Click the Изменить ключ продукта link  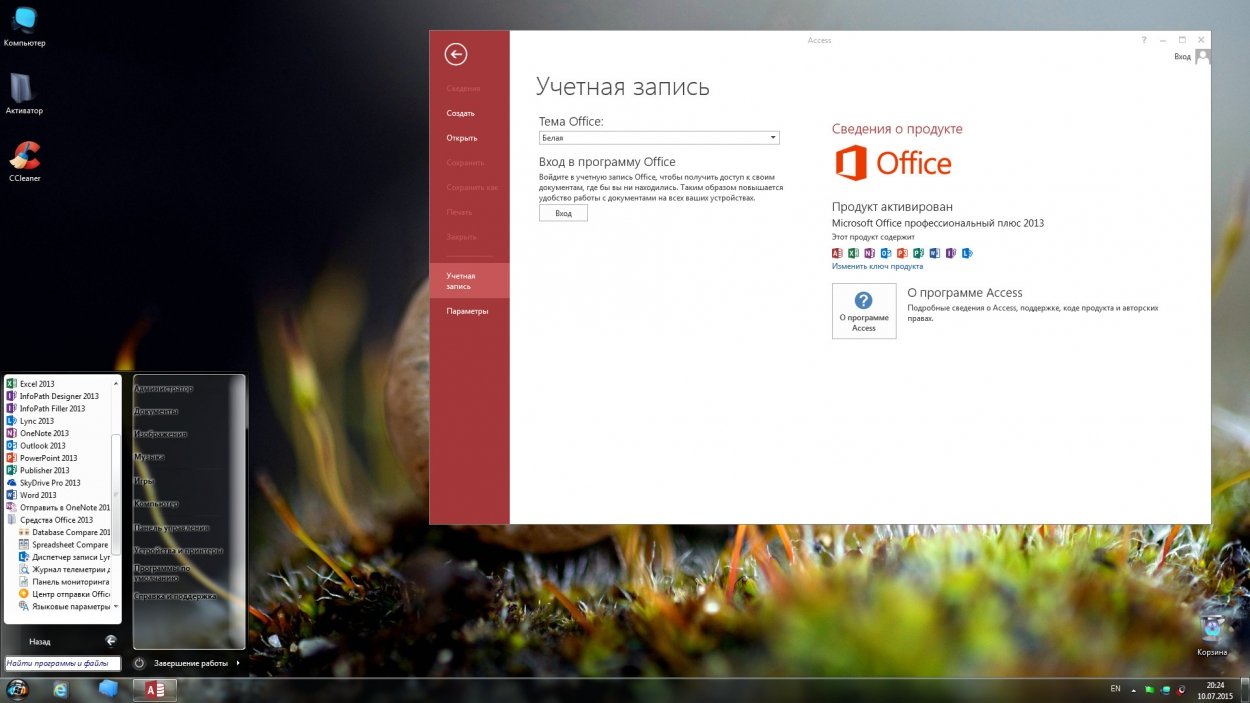coord(877,266)
